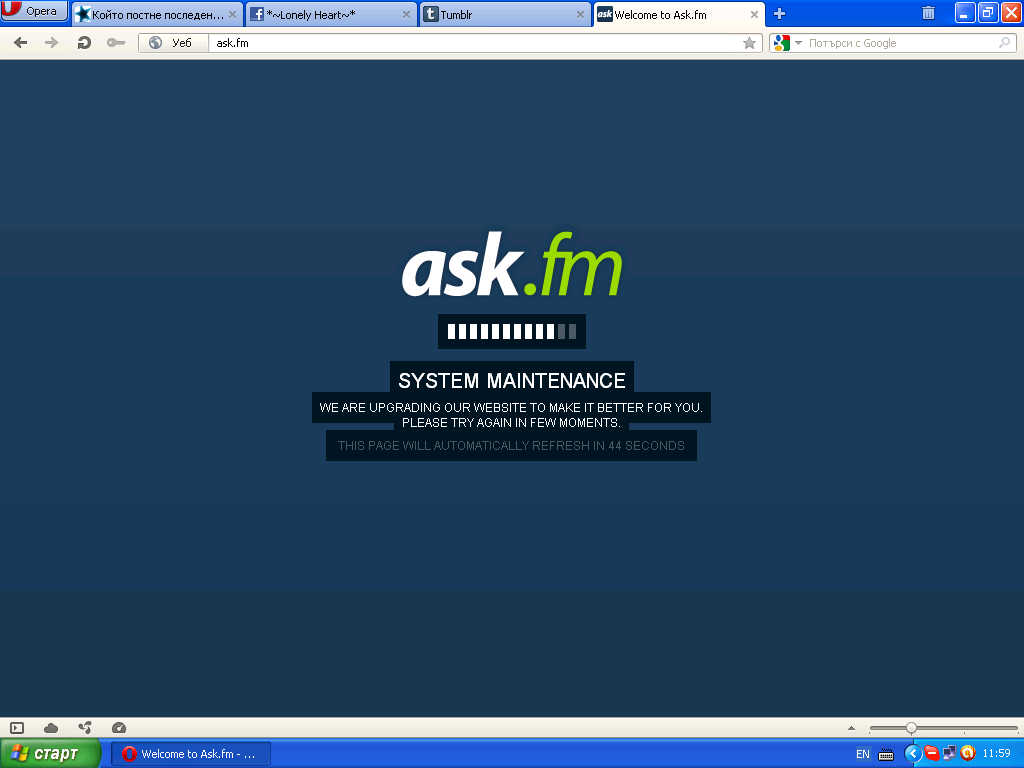Focus the address bar showing ask.fm

[477, 43]
